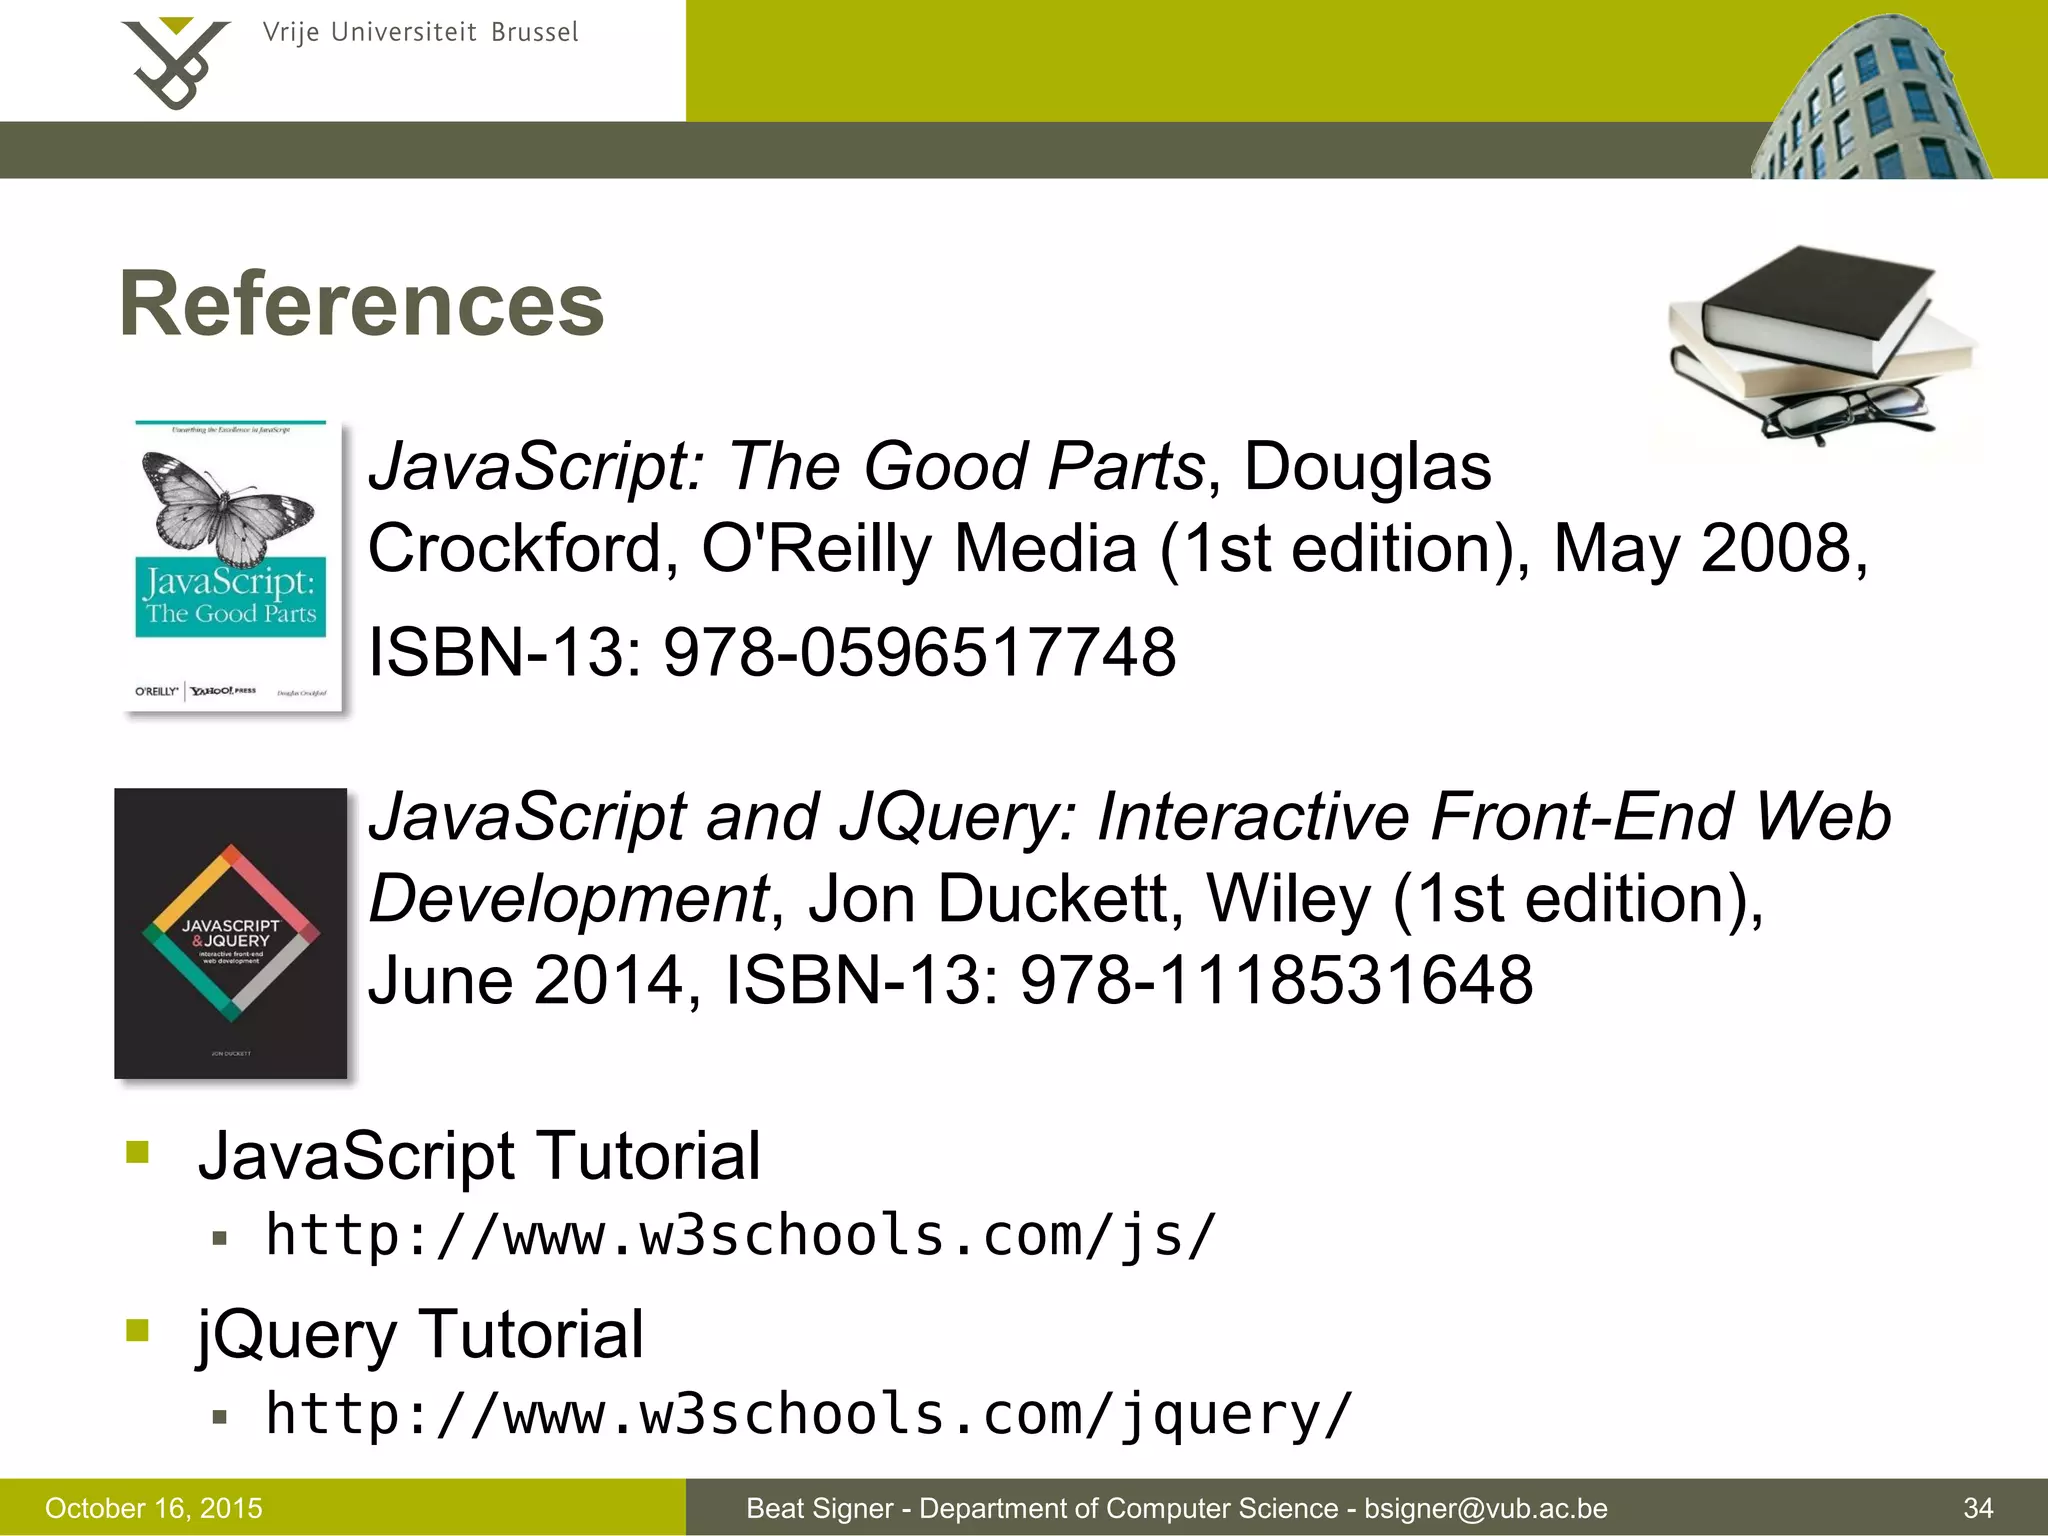Screen dimensions: 2048x1536
Task: Open the w3schools.com/jquery/ link
Action: click(x=808, y=1414)
